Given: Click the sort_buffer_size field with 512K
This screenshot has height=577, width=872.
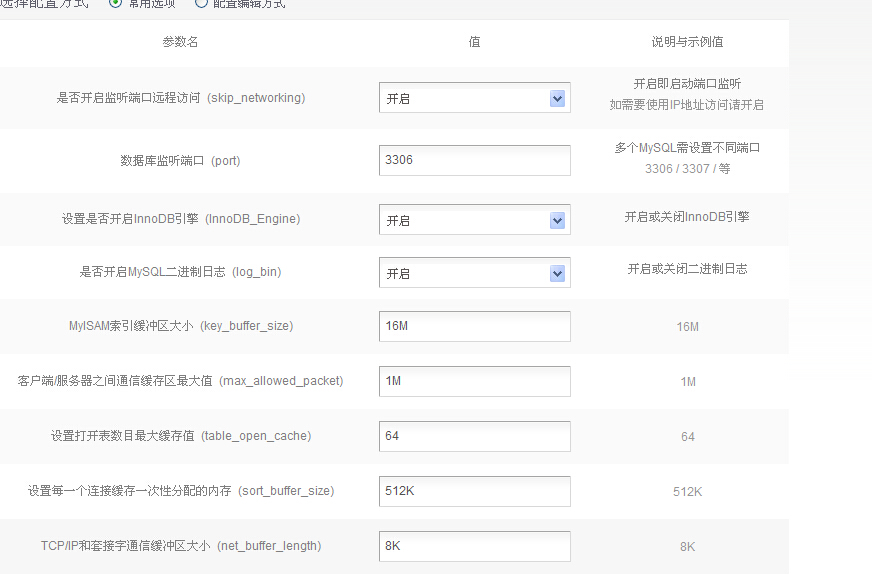Looking at the screenshot, I should 474,491.
